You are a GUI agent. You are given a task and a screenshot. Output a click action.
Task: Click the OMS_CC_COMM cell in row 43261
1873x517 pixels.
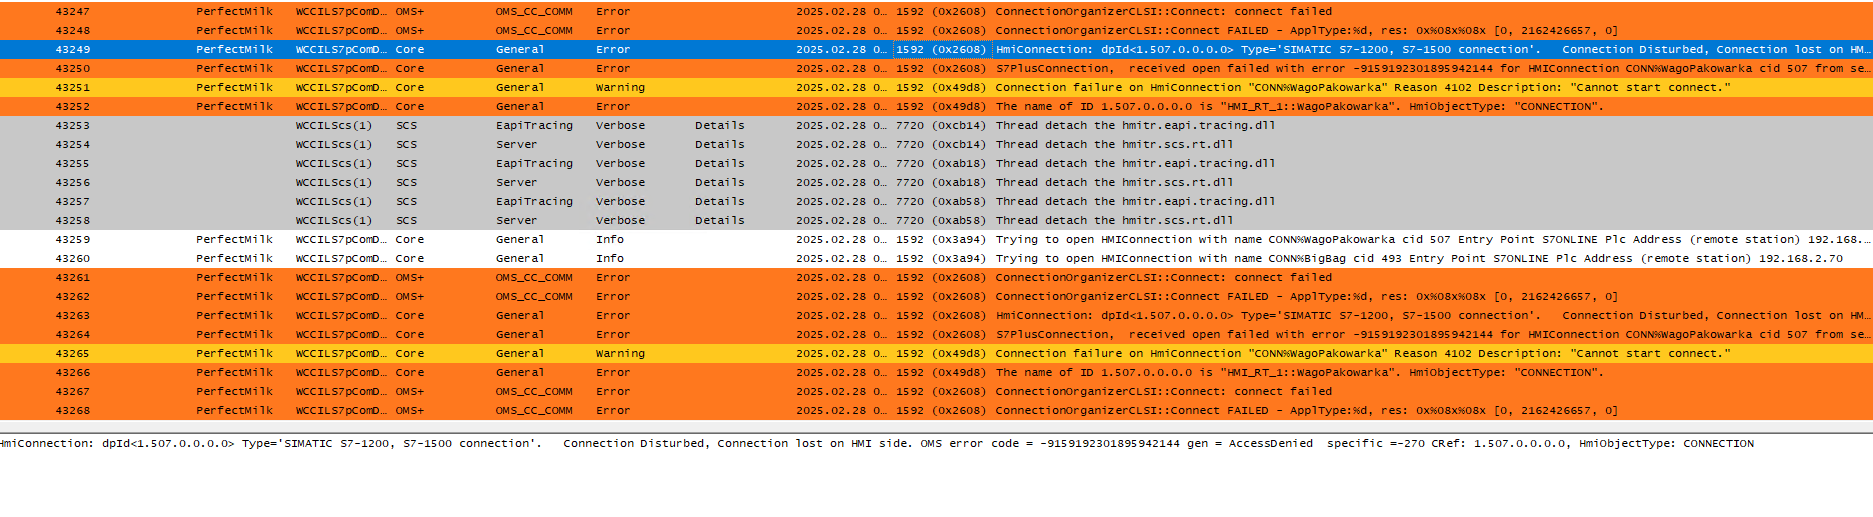pyautogui.click(x=534, y=278)
